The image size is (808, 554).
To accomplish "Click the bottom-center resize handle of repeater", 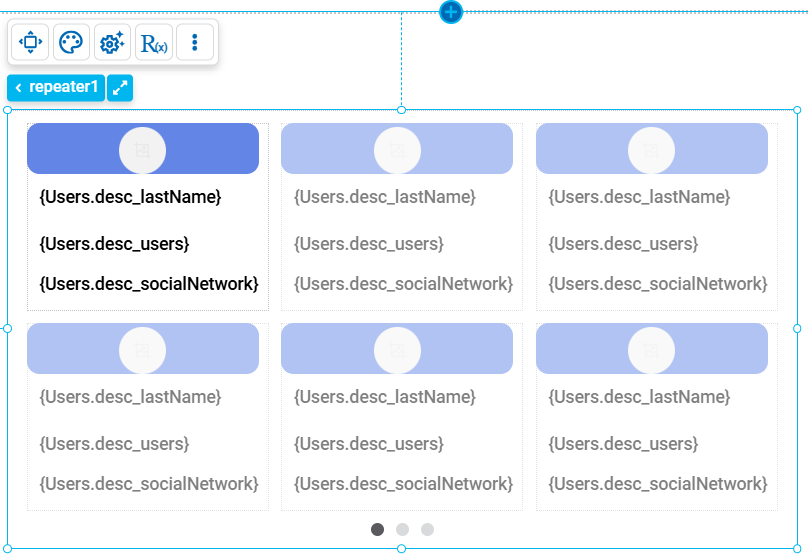I will pyautogui.click(x=402, y=548).
